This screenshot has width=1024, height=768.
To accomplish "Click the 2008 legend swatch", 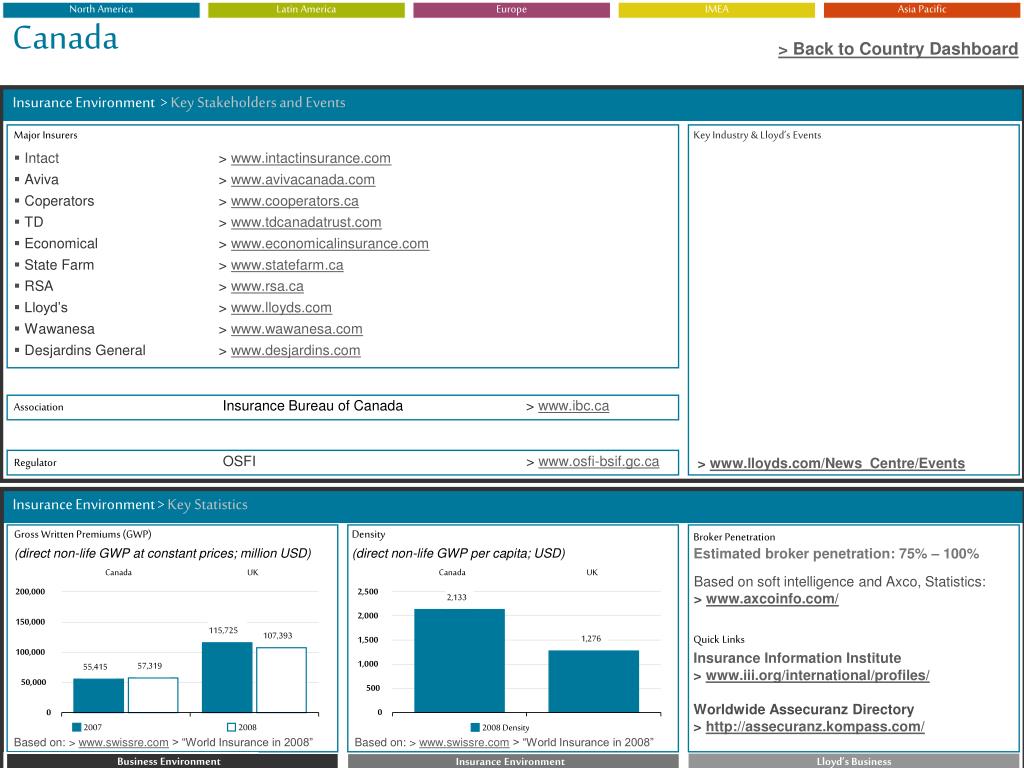I will (231, 728).
